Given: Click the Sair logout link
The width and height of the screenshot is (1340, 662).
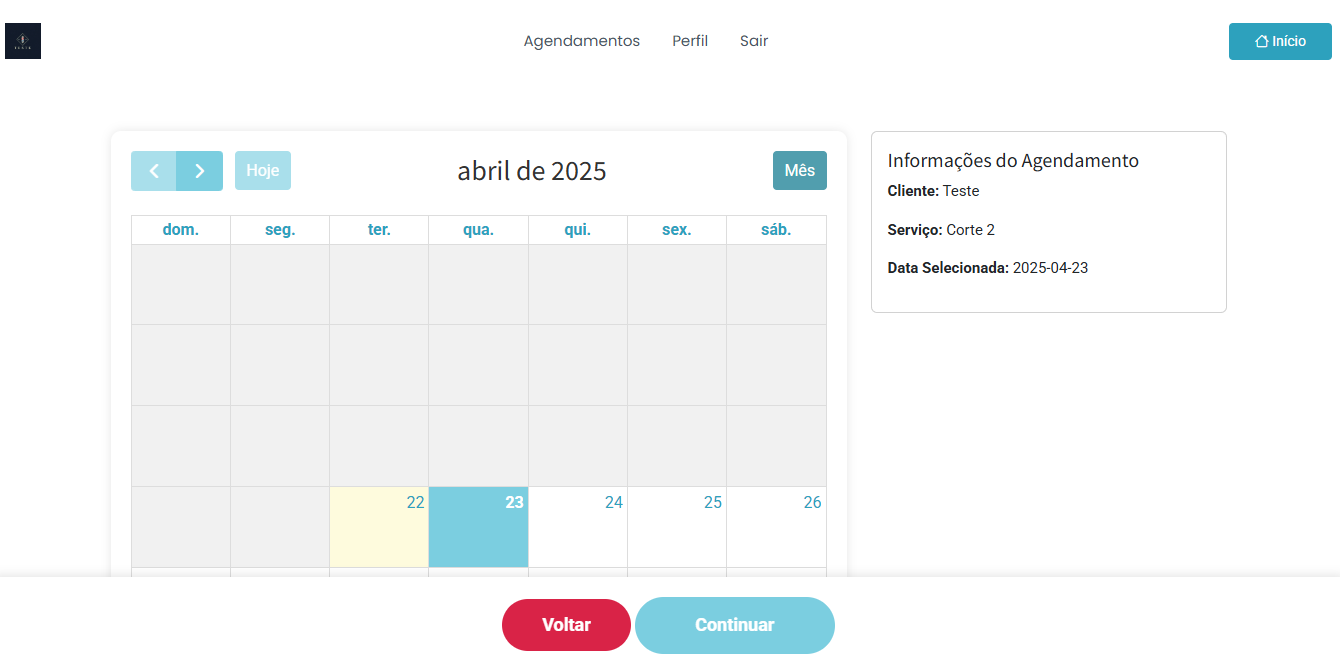Looking at the screenshot, I should click(754, 41).
